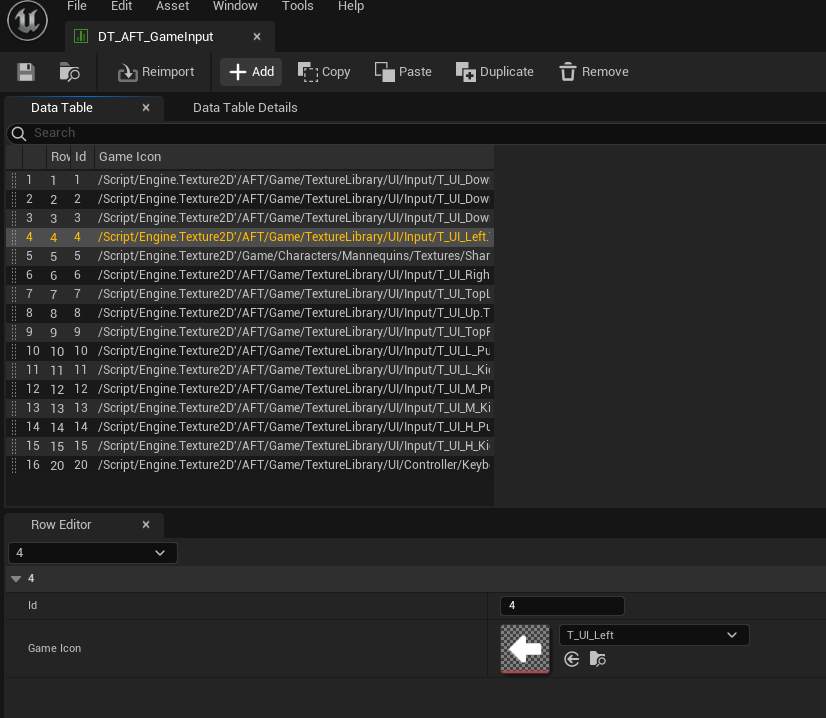Click inside the Id value field
826x718 pixels.
pyautogui.click(x=561, y=605)
